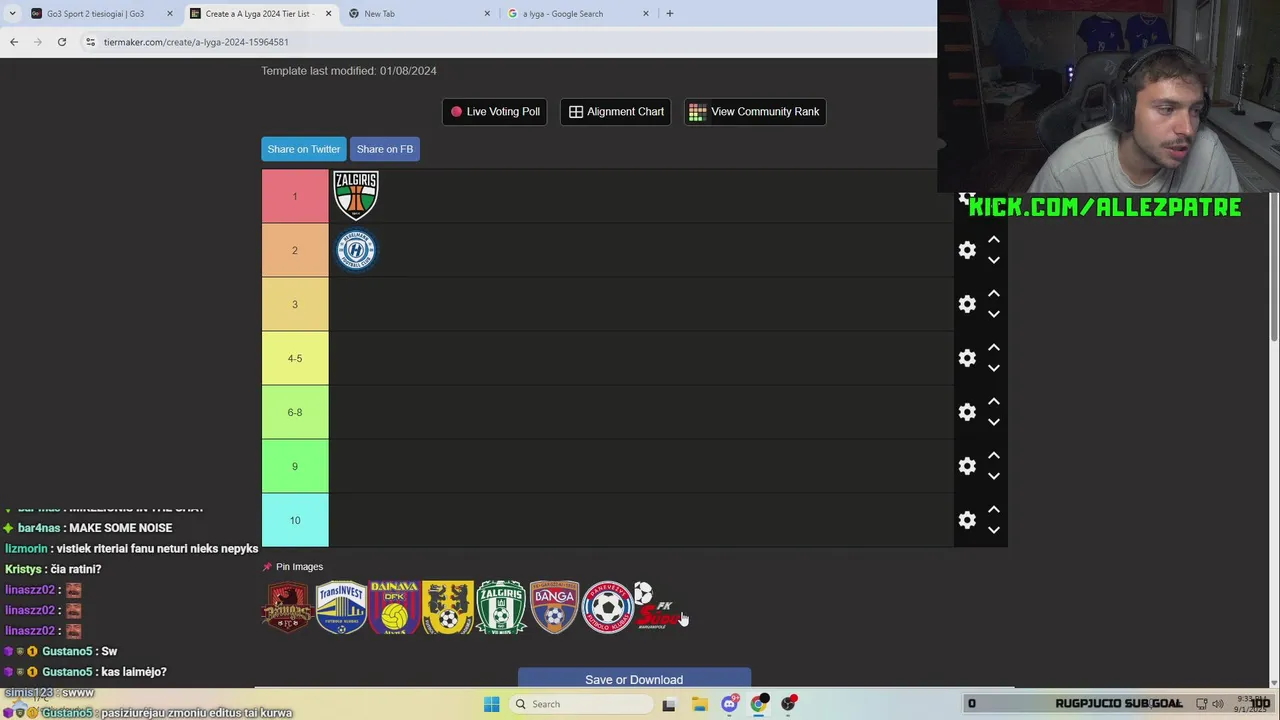Open Live Voting Poll
This screenshot has width=1280, height=720.
tap(495, 112)
